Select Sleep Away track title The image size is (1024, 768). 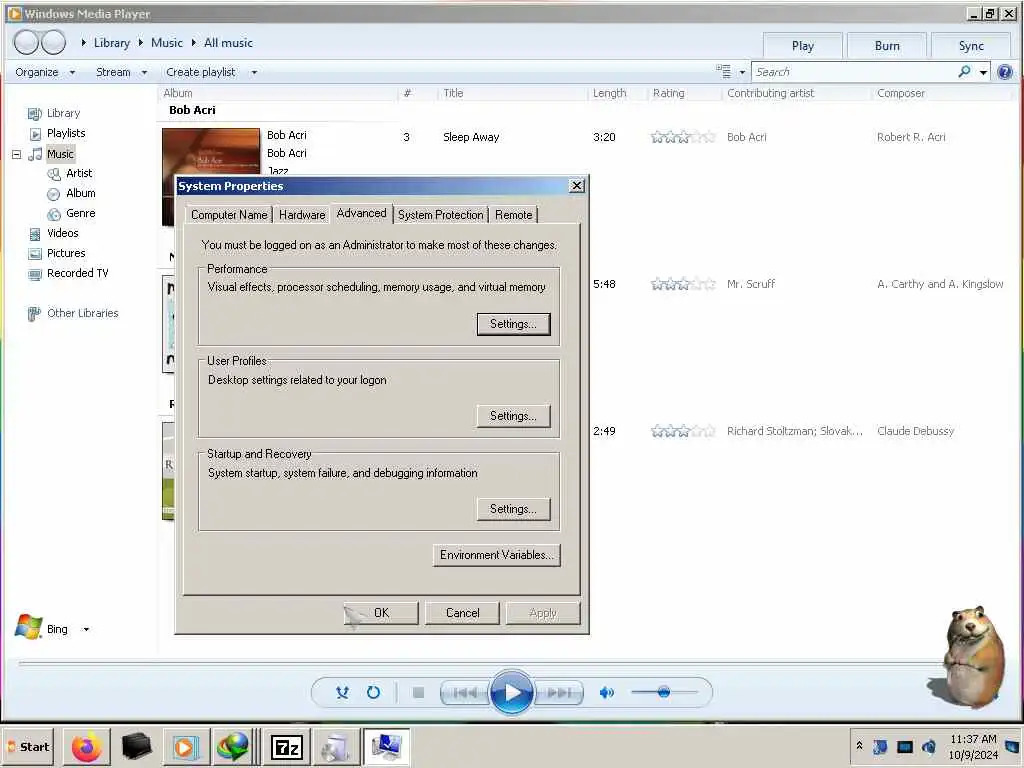tap(471, 137)
